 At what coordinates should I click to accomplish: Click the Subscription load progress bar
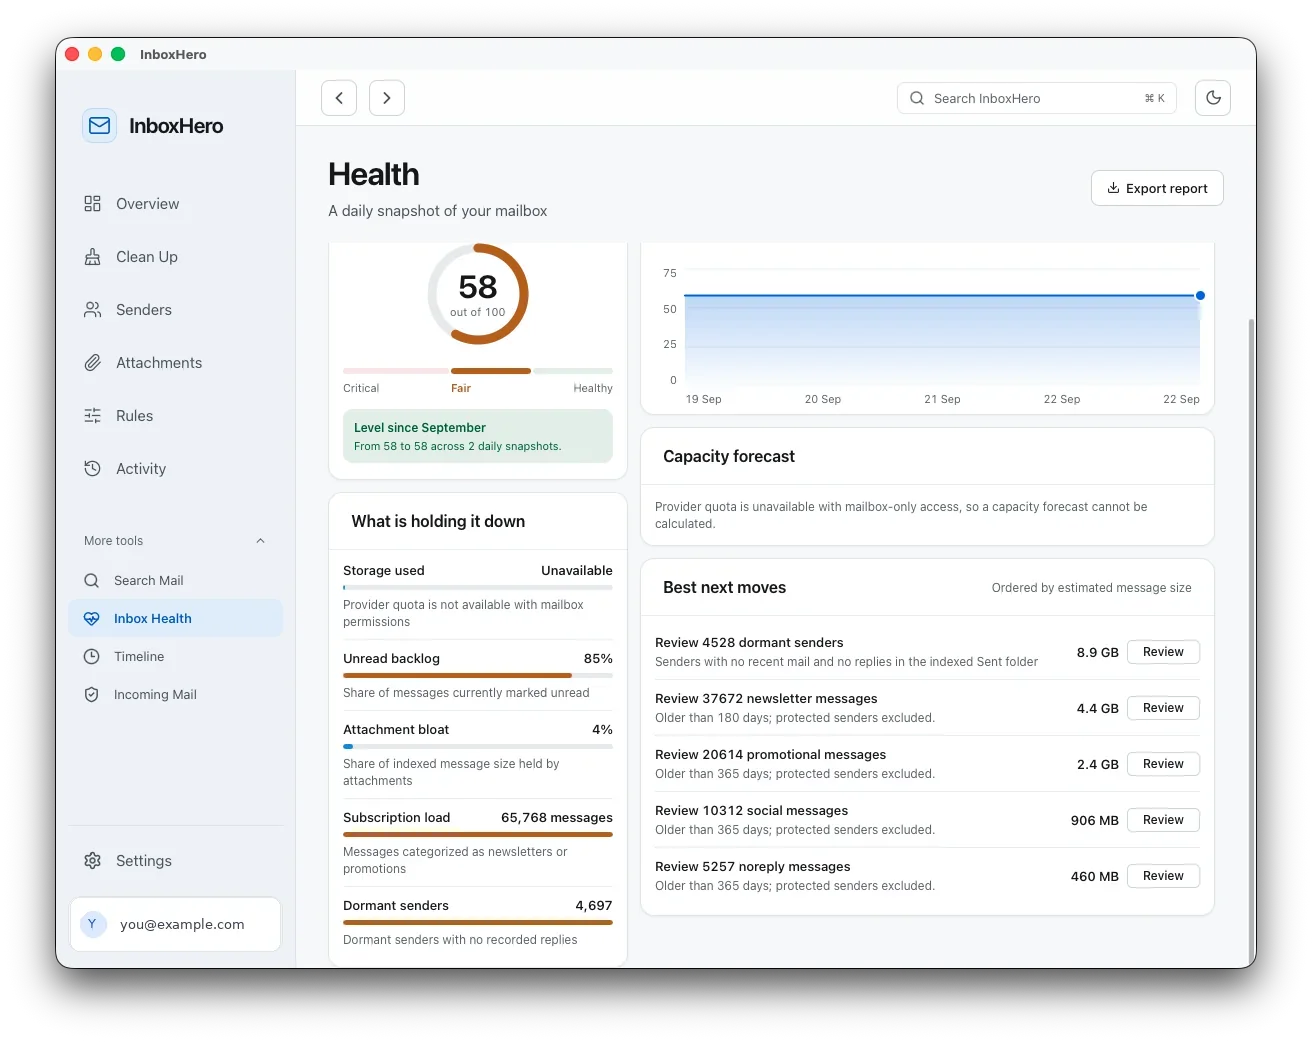[x=478, y=835]
